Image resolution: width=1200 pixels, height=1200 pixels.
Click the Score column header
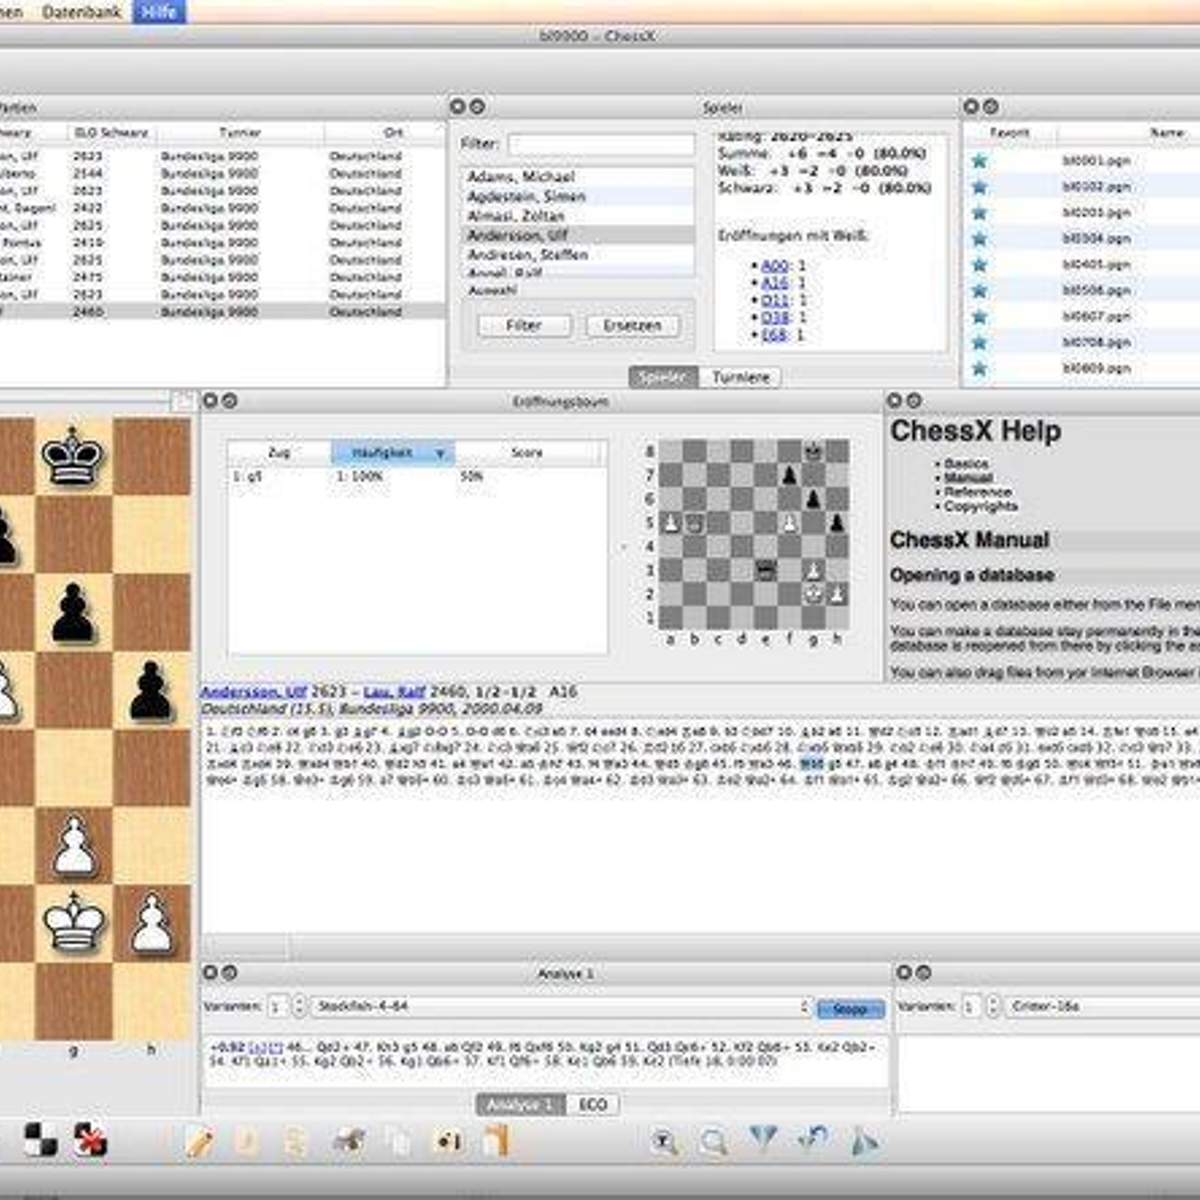pyautogui.click(x=528, y=453)
